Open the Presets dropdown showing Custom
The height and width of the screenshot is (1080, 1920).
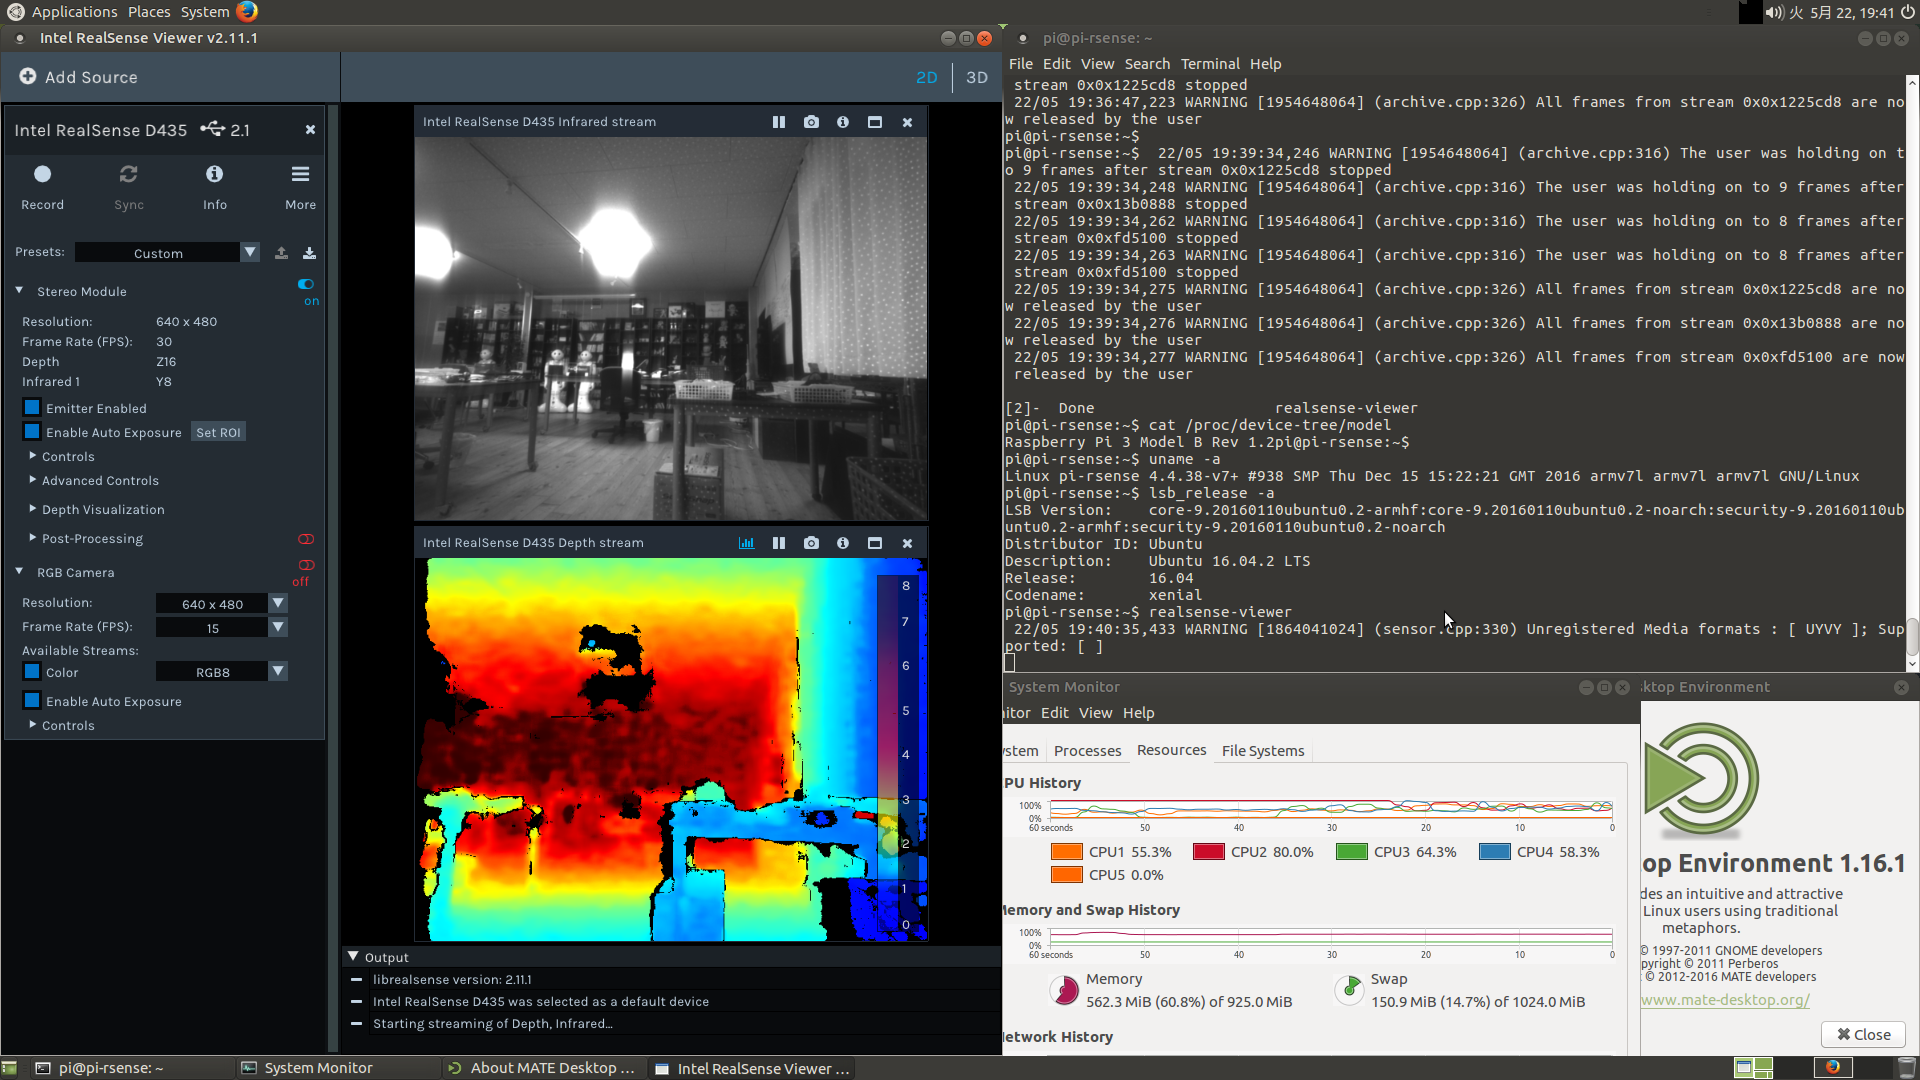tap(249, 252)
